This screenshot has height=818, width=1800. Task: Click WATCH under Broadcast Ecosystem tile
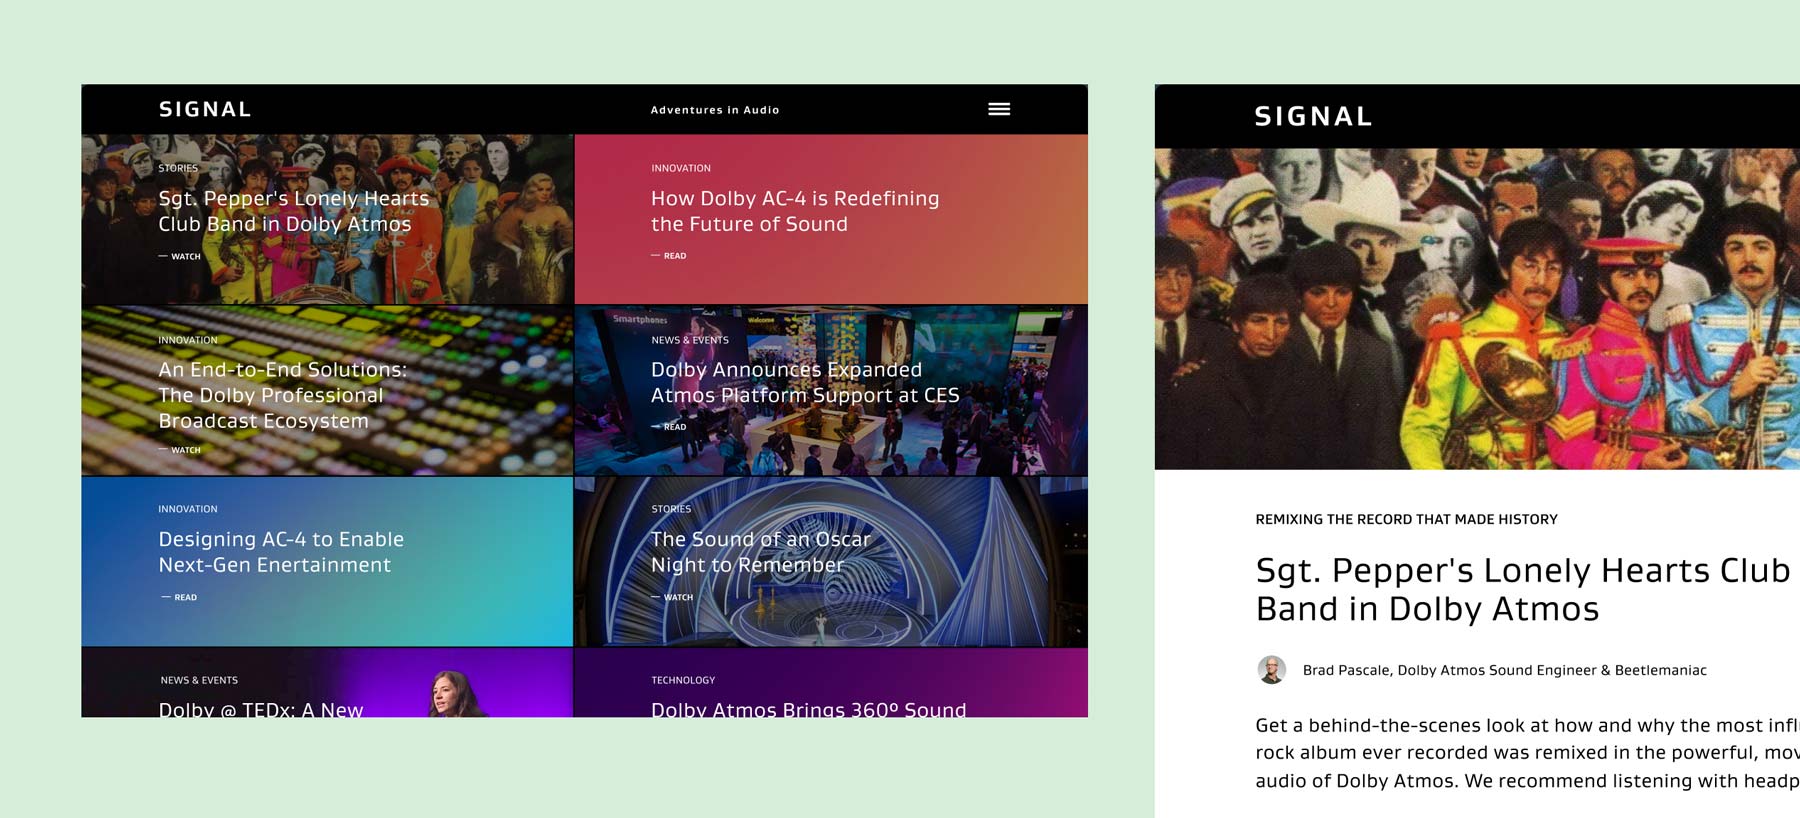(x=180, y=450)
